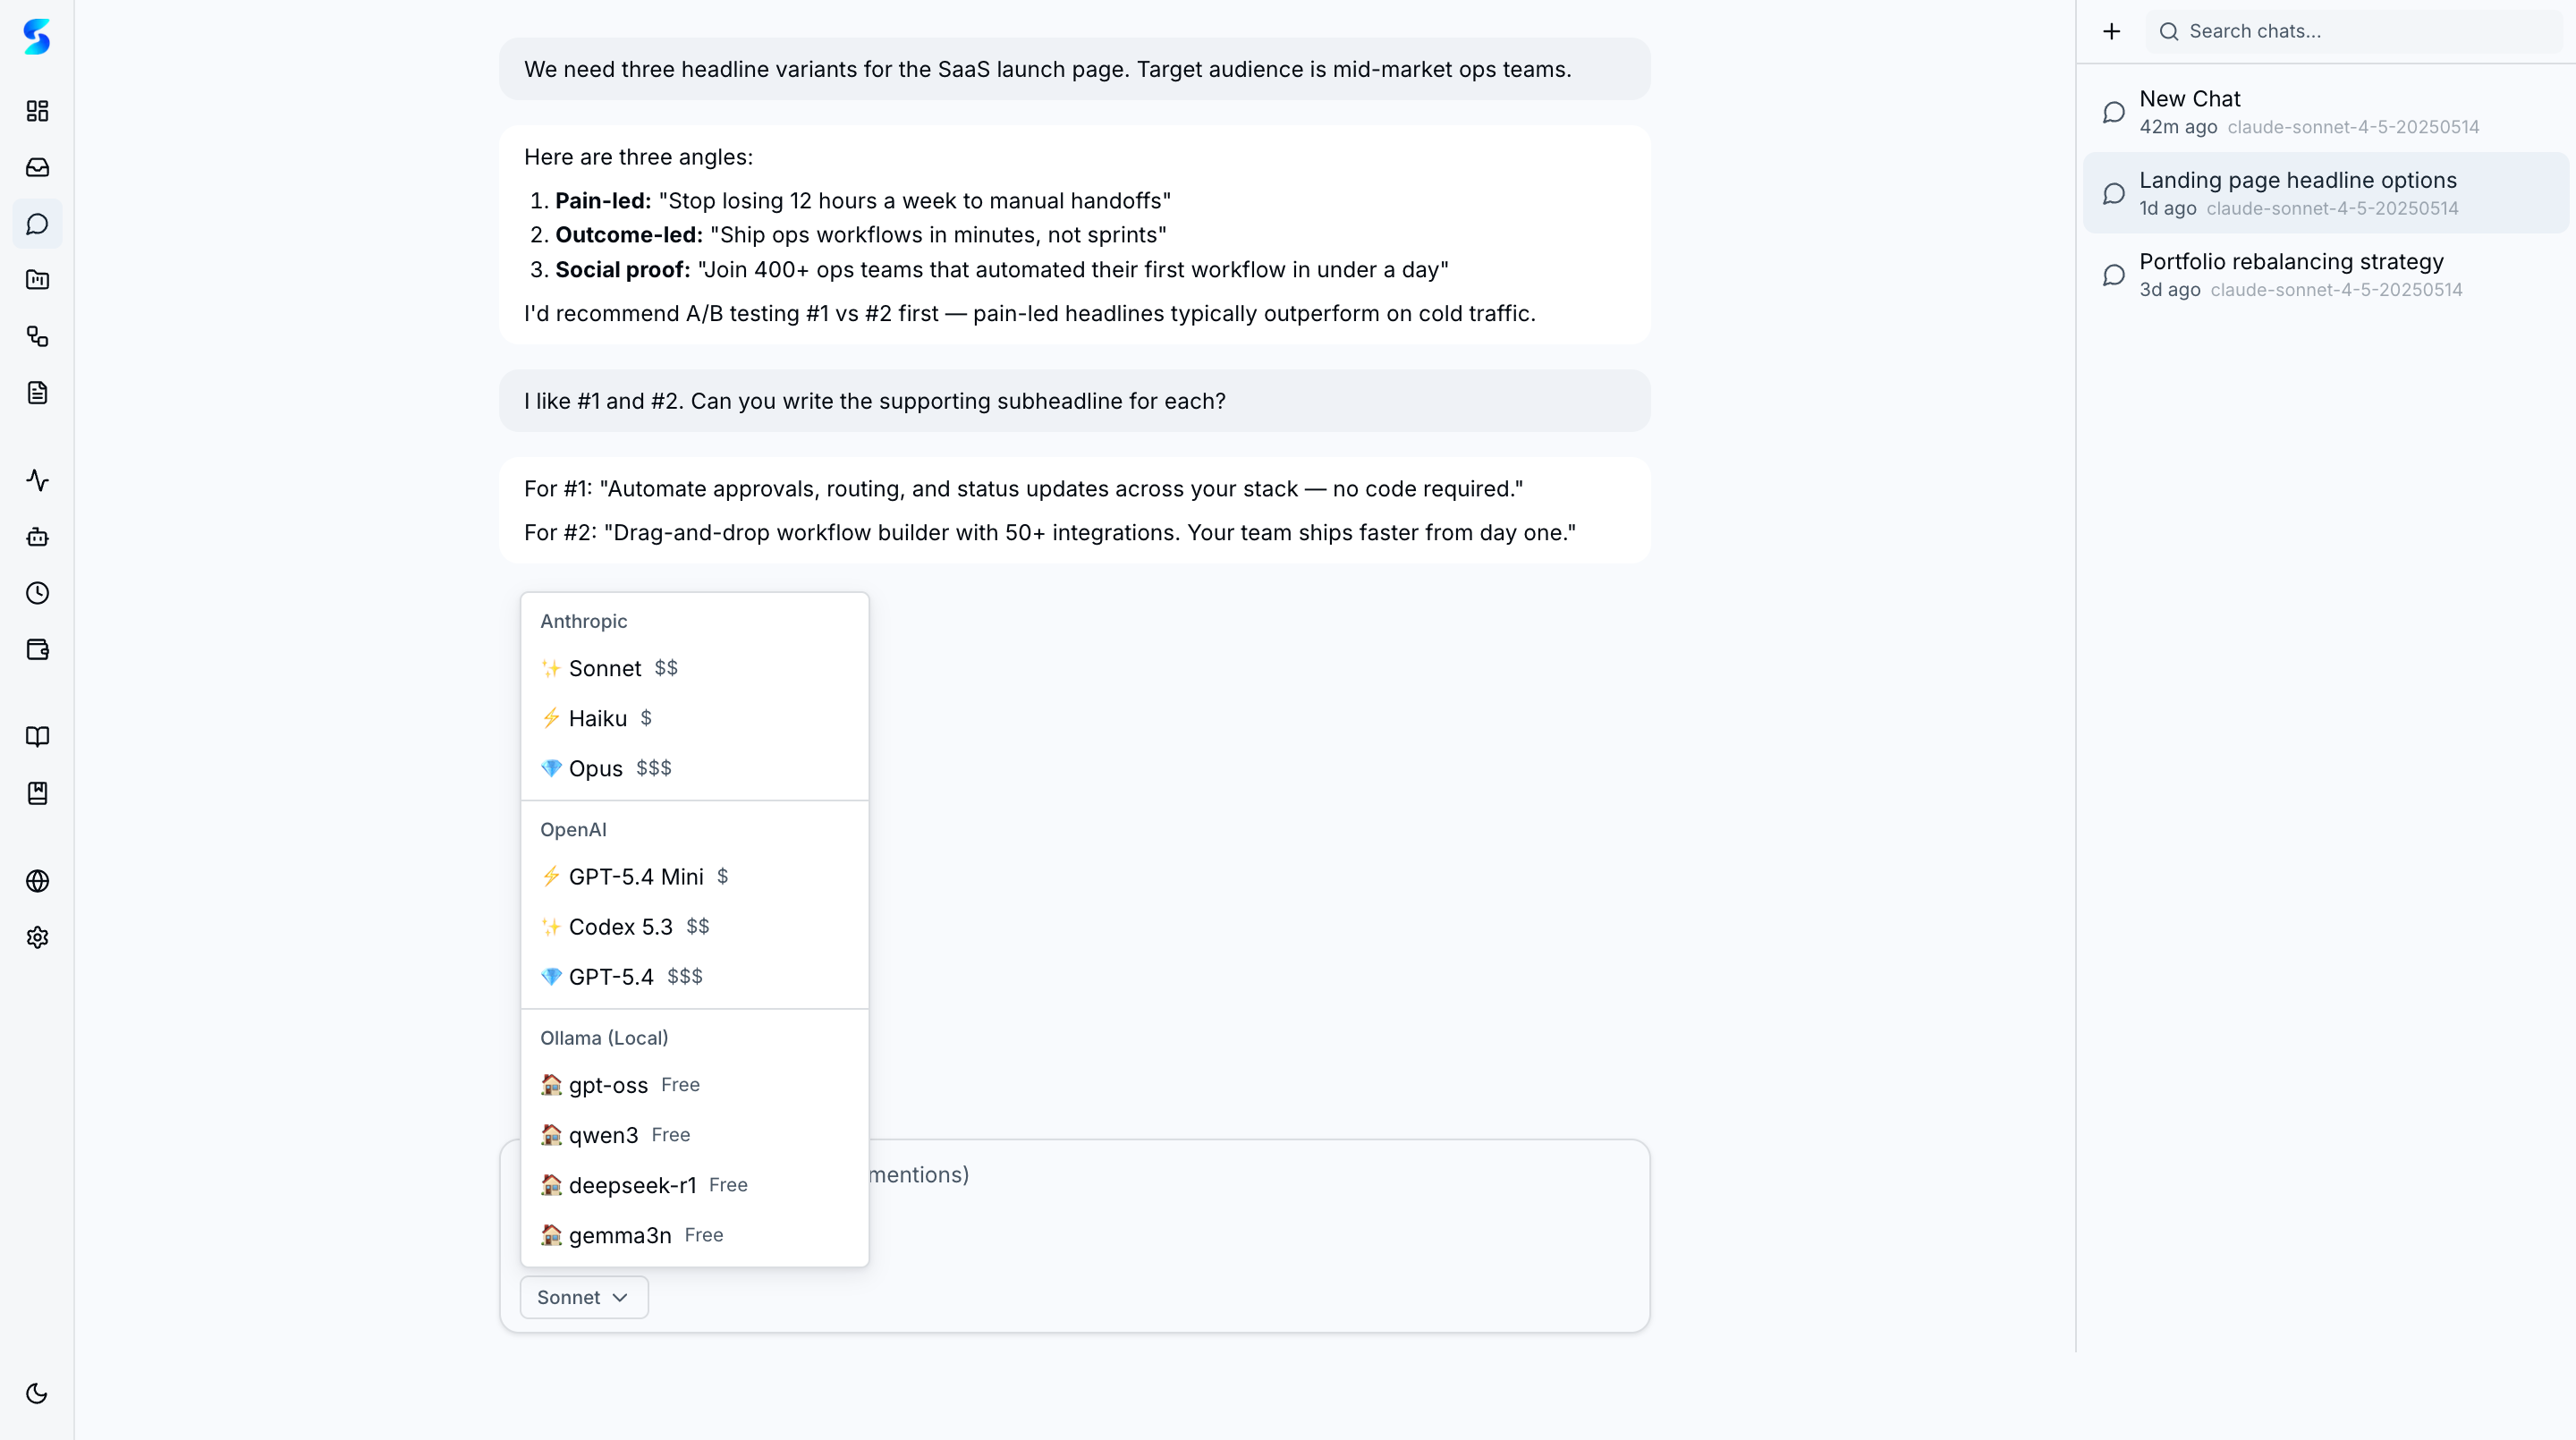Collapse the Anthropic model group
Screen dimensions: 2576x1440
click(x=583, y=621)
